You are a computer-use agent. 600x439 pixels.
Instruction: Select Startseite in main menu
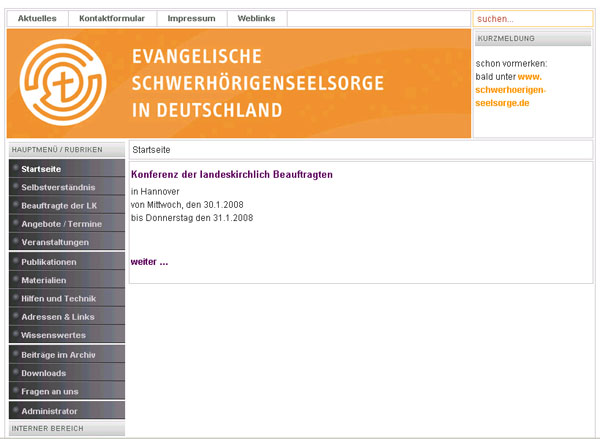pyautogui.click(x=41, y=169)
